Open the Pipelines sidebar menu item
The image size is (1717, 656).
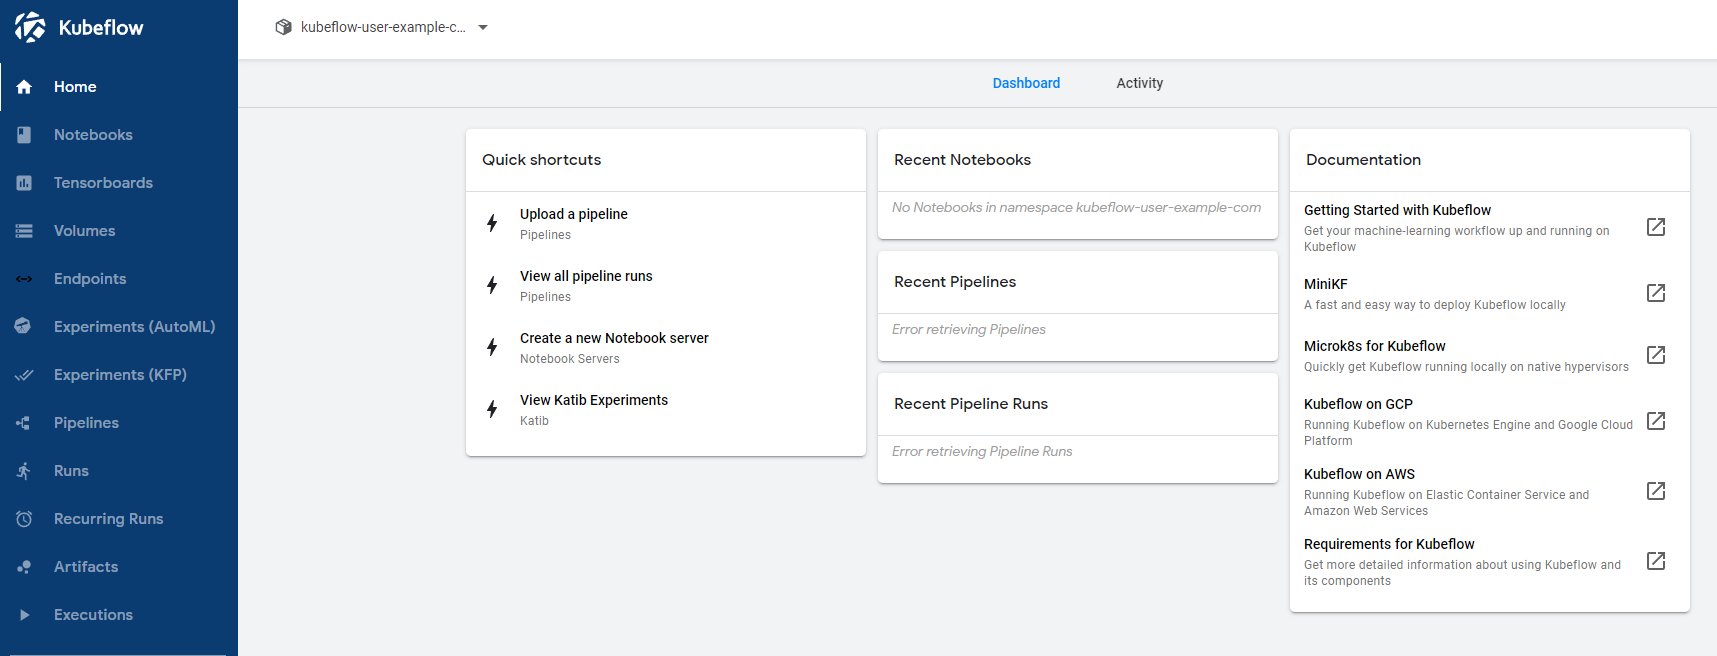coord(86,423)
